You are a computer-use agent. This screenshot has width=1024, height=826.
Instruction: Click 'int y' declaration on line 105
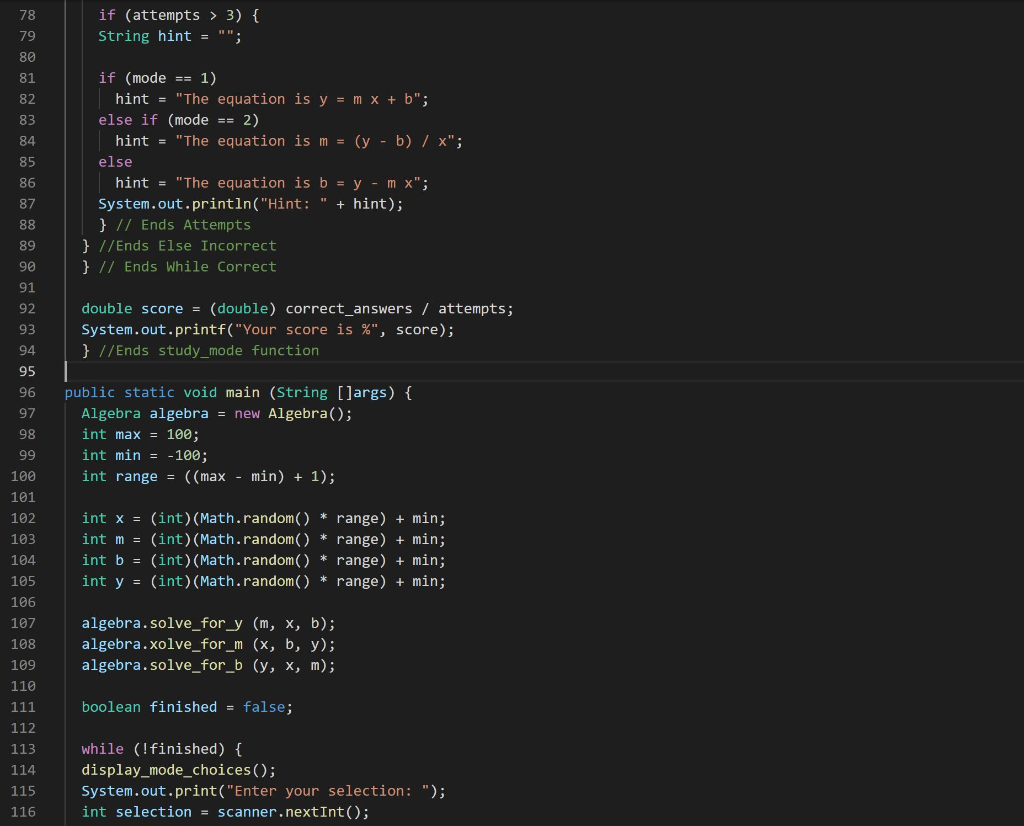coord(103,581)
